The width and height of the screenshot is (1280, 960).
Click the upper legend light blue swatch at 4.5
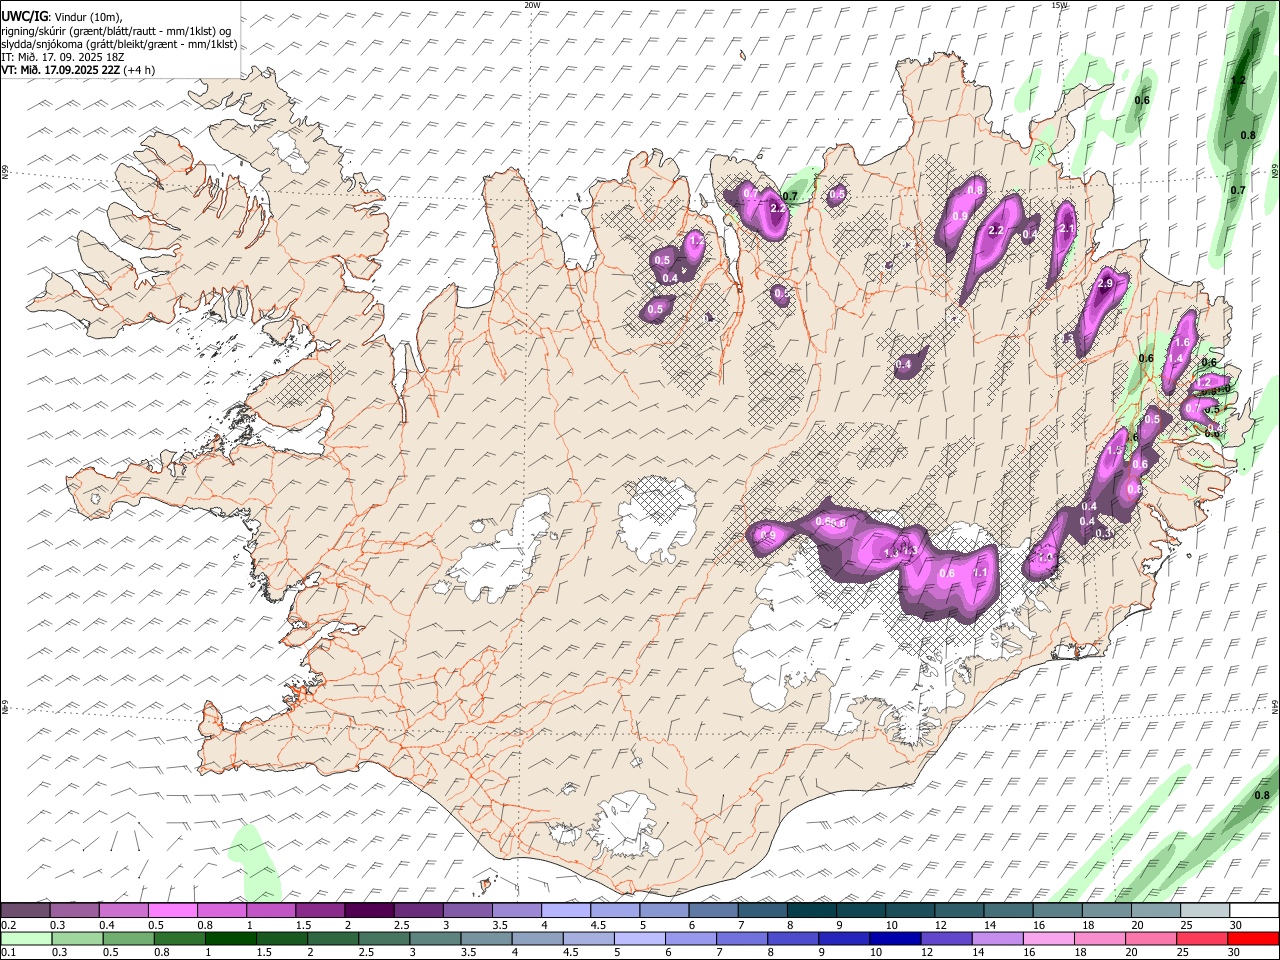(x=613, y=911)
